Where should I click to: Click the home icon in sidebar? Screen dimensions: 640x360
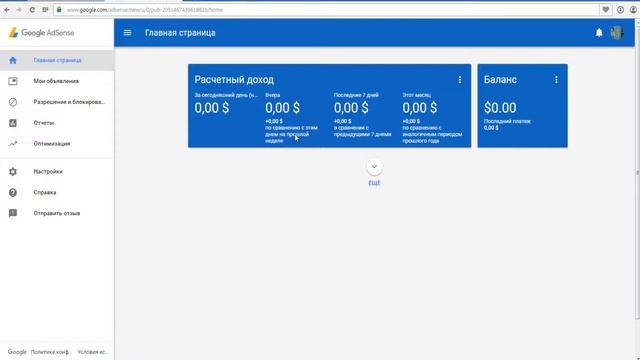(13, 60)
